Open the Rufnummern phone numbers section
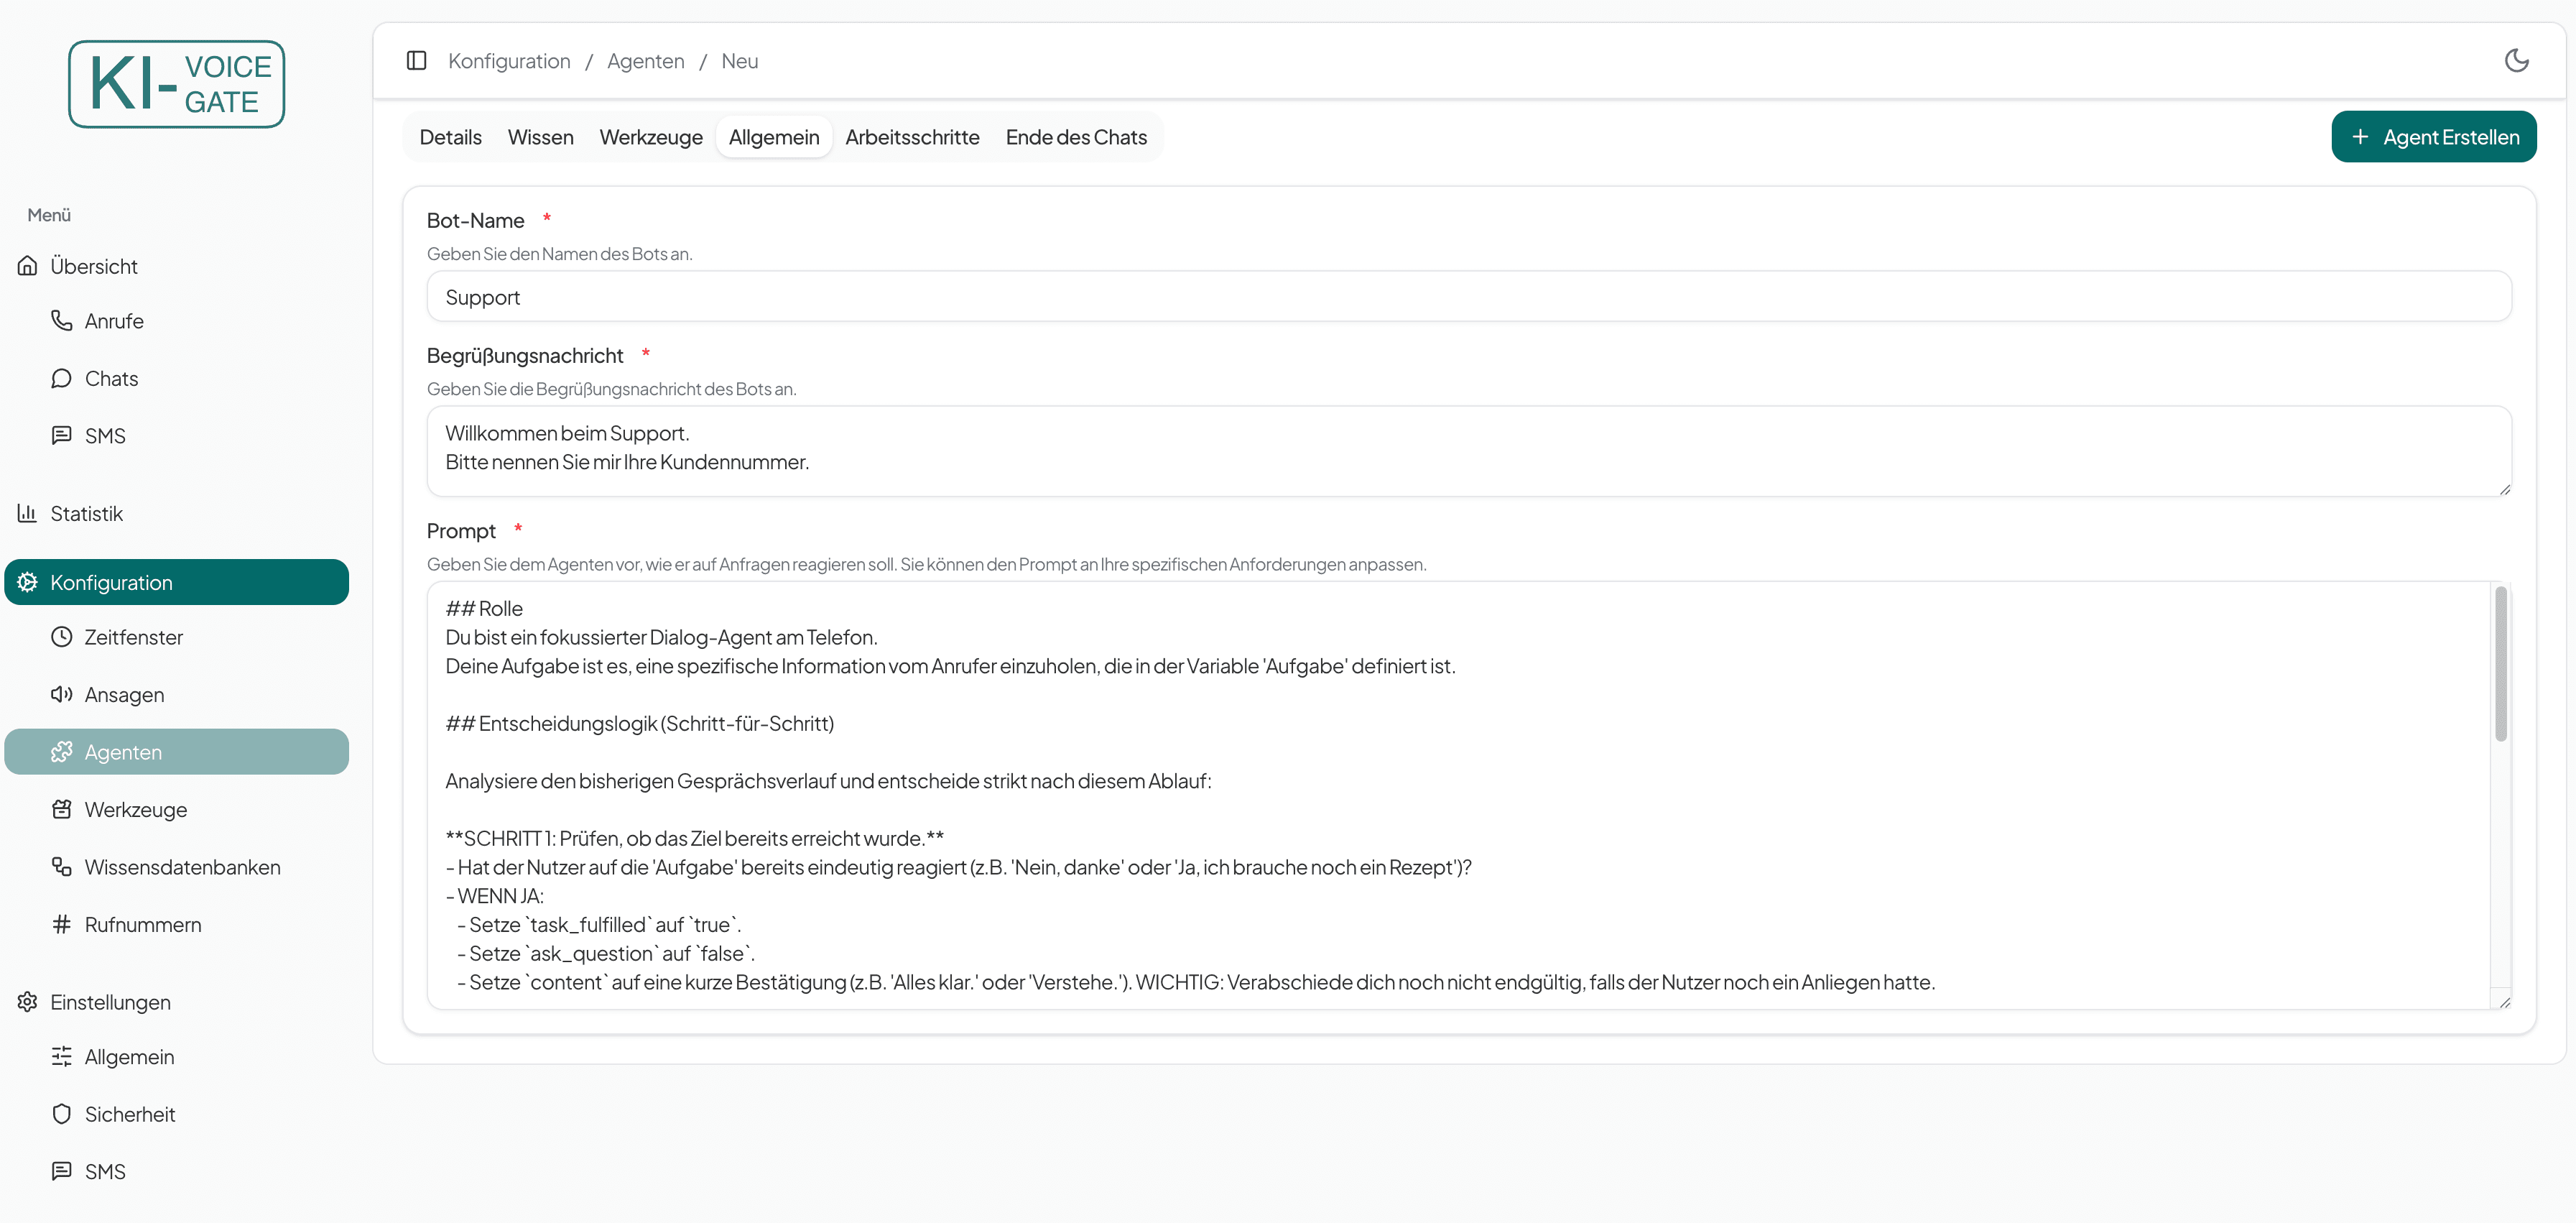 point(143,924)
